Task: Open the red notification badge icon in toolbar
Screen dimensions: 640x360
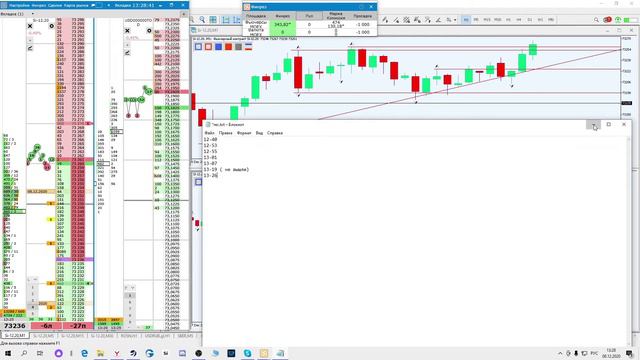Action: (x=607, y=20)
